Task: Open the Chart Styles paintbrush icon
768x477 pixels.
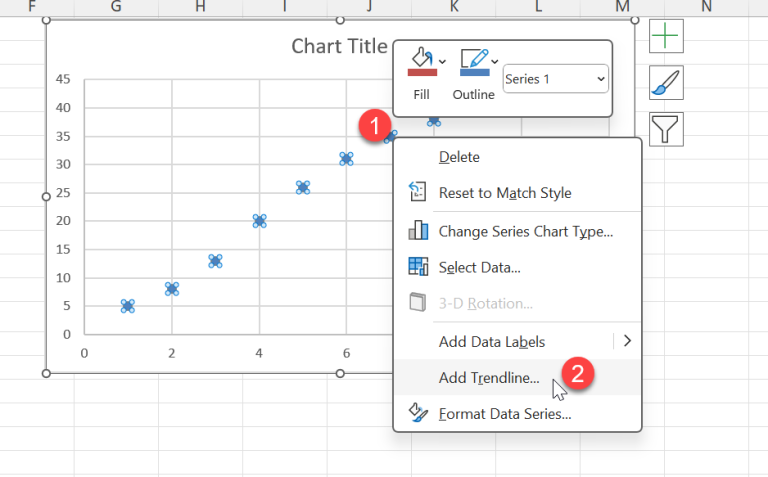Action: 666,82
